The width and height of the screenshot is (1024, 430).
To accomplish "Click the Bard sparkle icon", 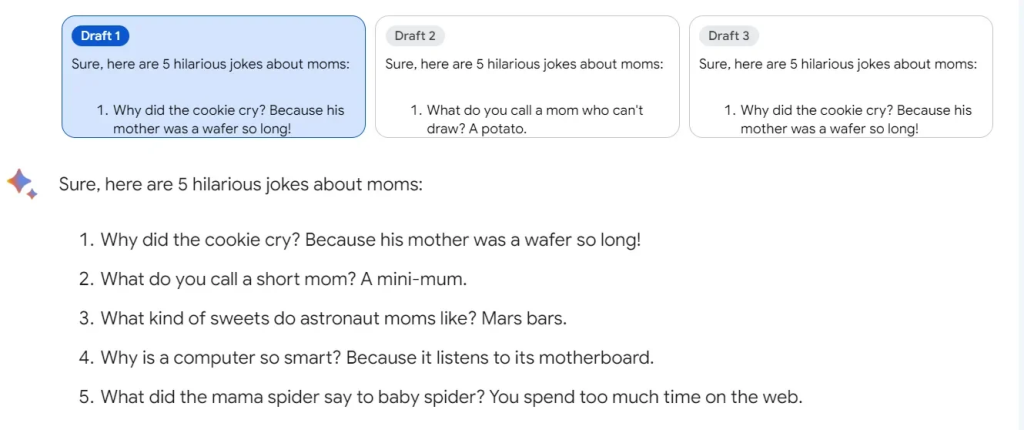I will click(x=21, y=183).
